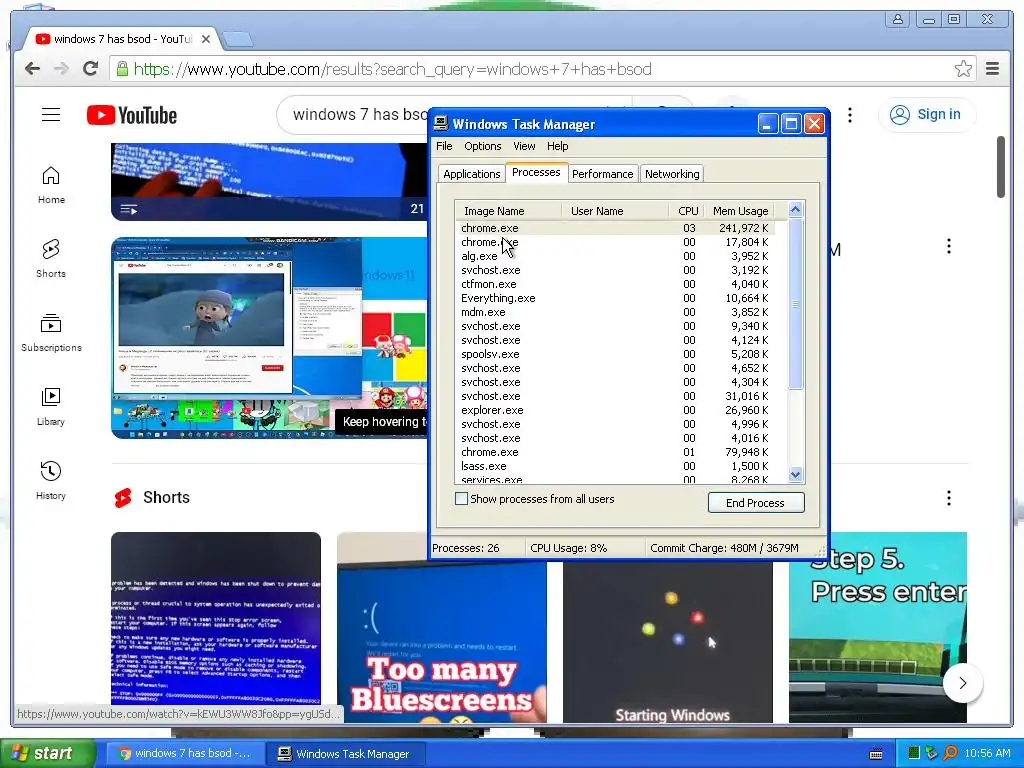Reload the page in Chrome
1024x768 pixels.
[x=91, y=69]
